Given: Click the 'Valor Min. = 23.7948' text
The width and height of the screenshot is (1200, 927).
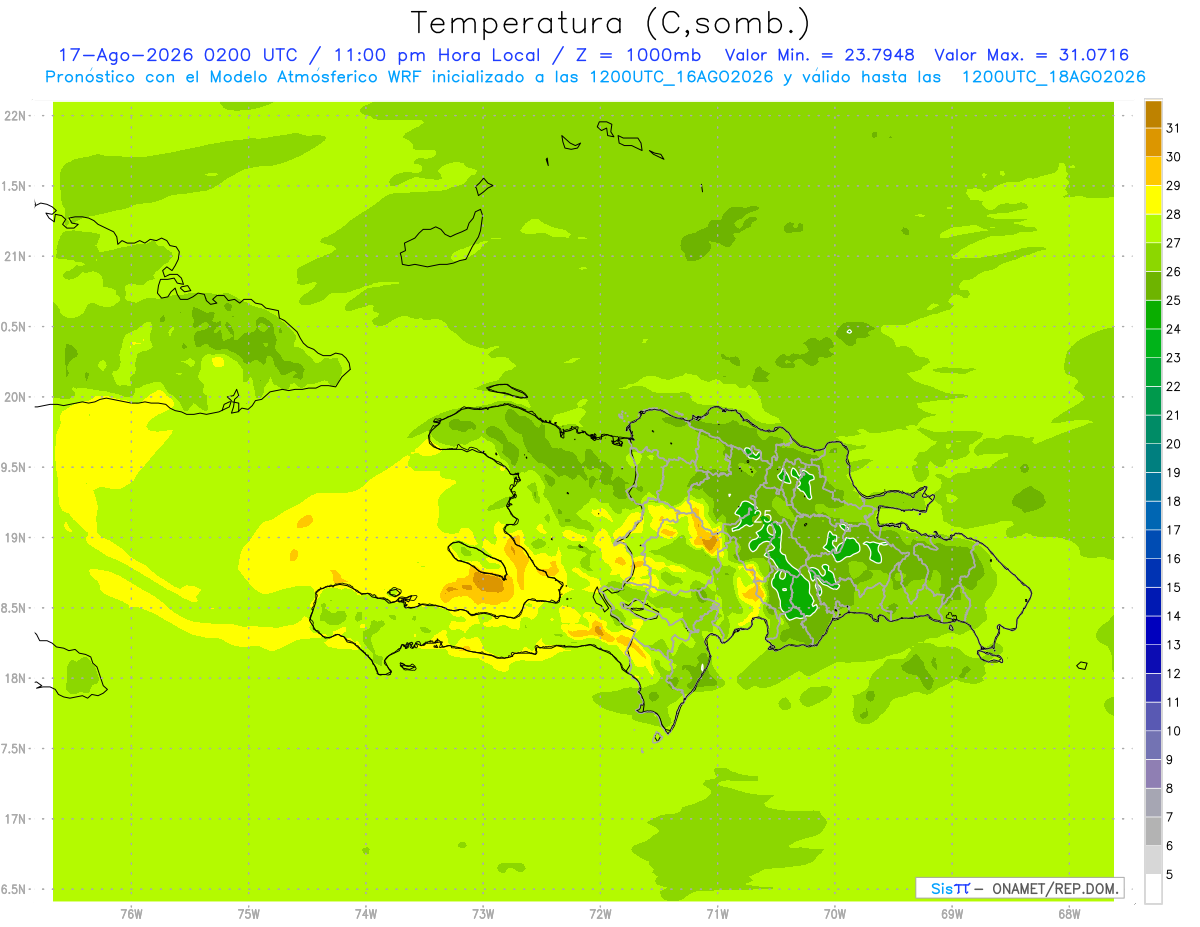Looking at the screenshot, I should [819, 55].
